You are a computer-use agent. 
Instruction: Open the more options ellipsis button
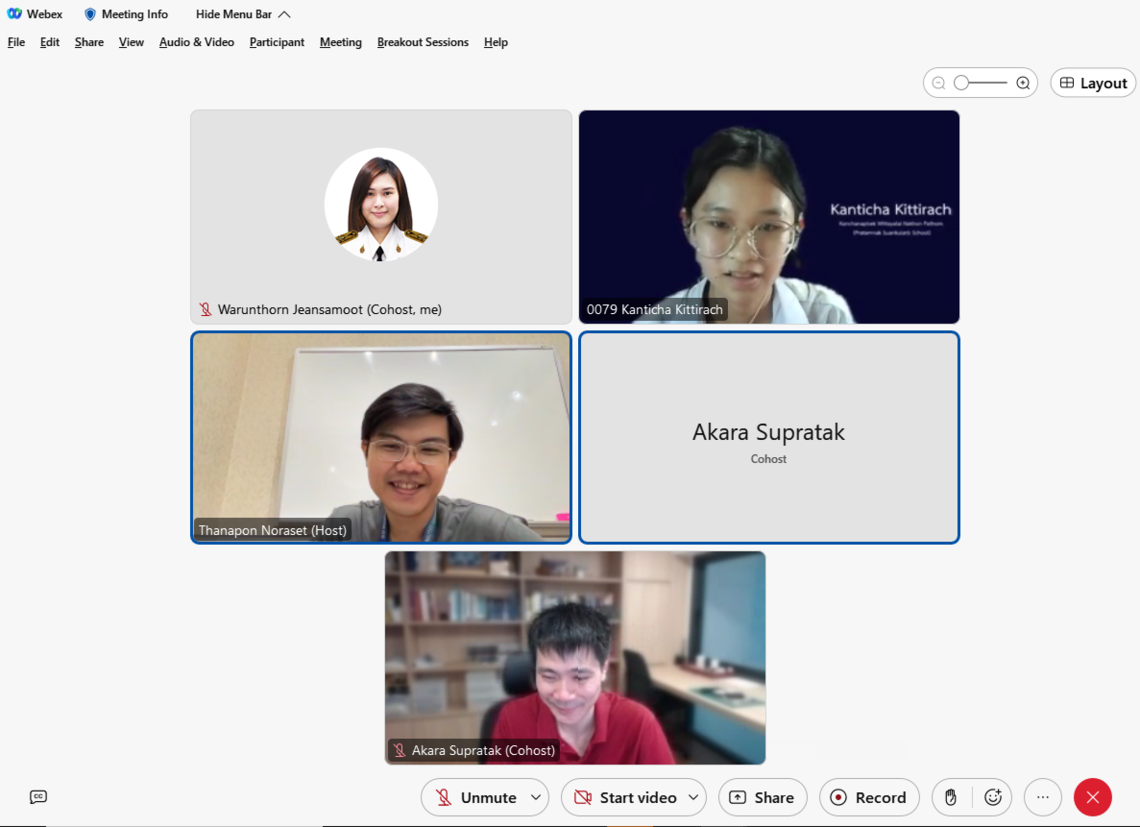1042,797
